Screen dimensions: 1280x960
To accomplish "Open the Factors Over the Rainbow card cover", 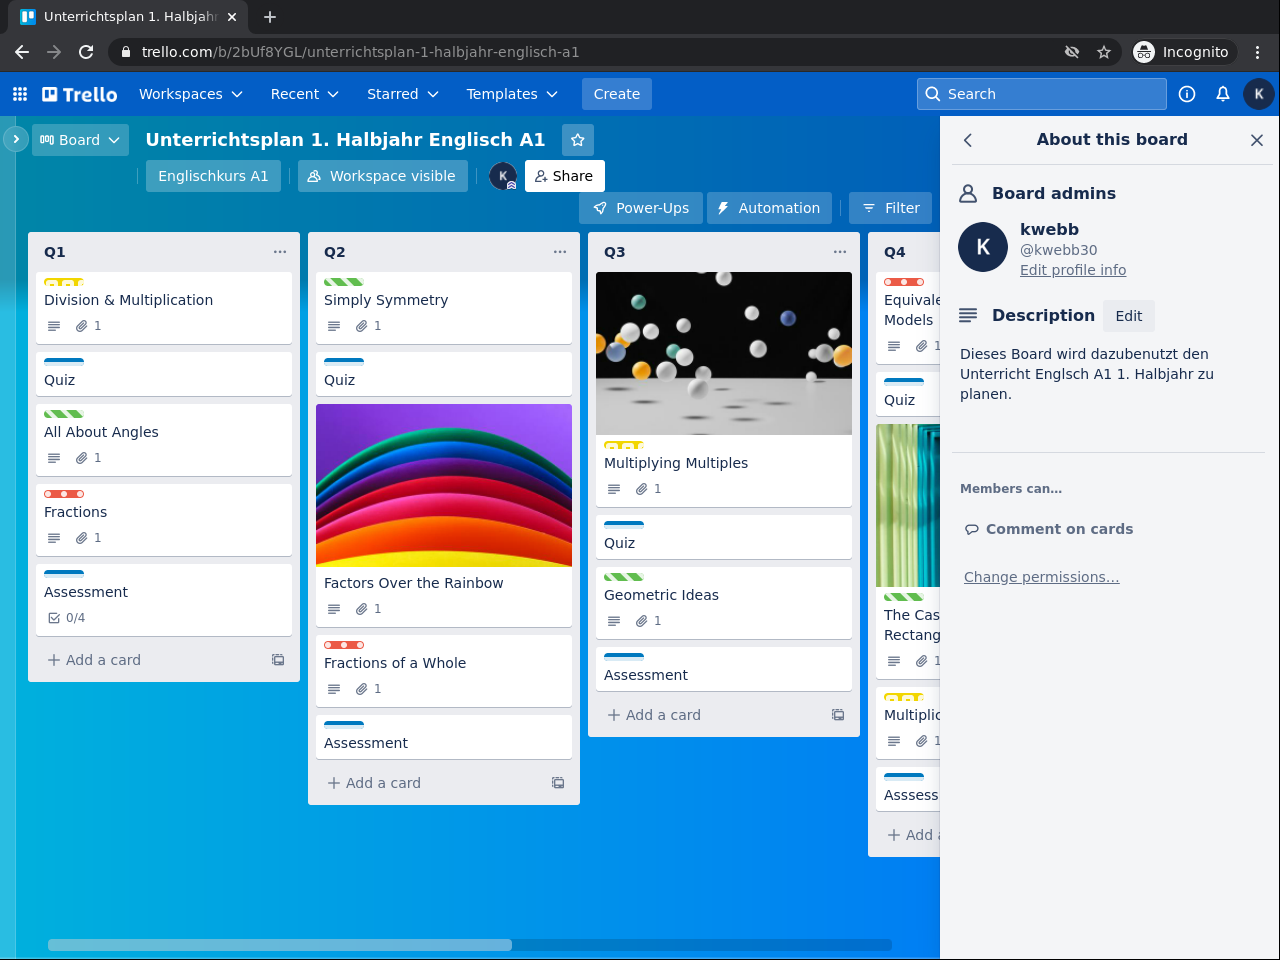I will (444, 486).
